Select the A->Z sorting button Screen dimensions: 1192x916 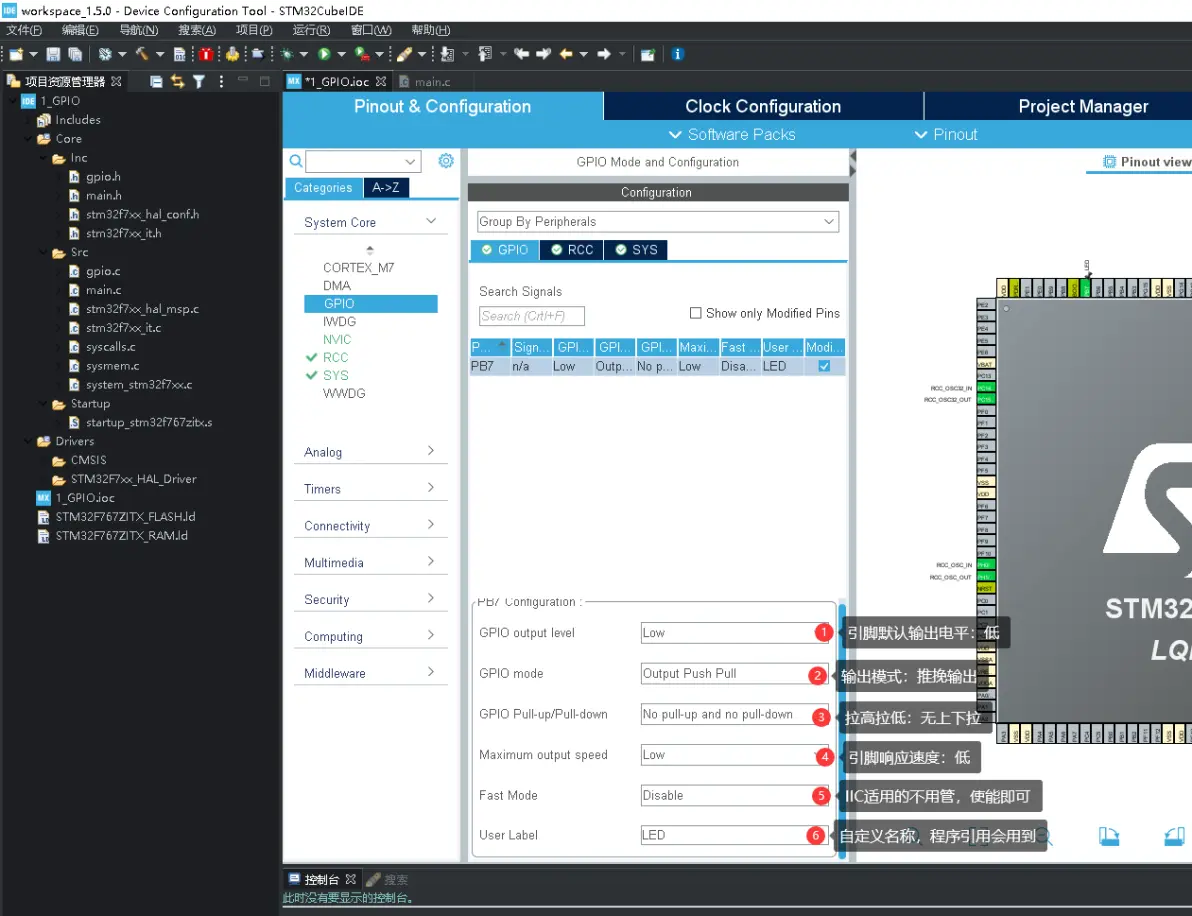click(x=385, y=188)
